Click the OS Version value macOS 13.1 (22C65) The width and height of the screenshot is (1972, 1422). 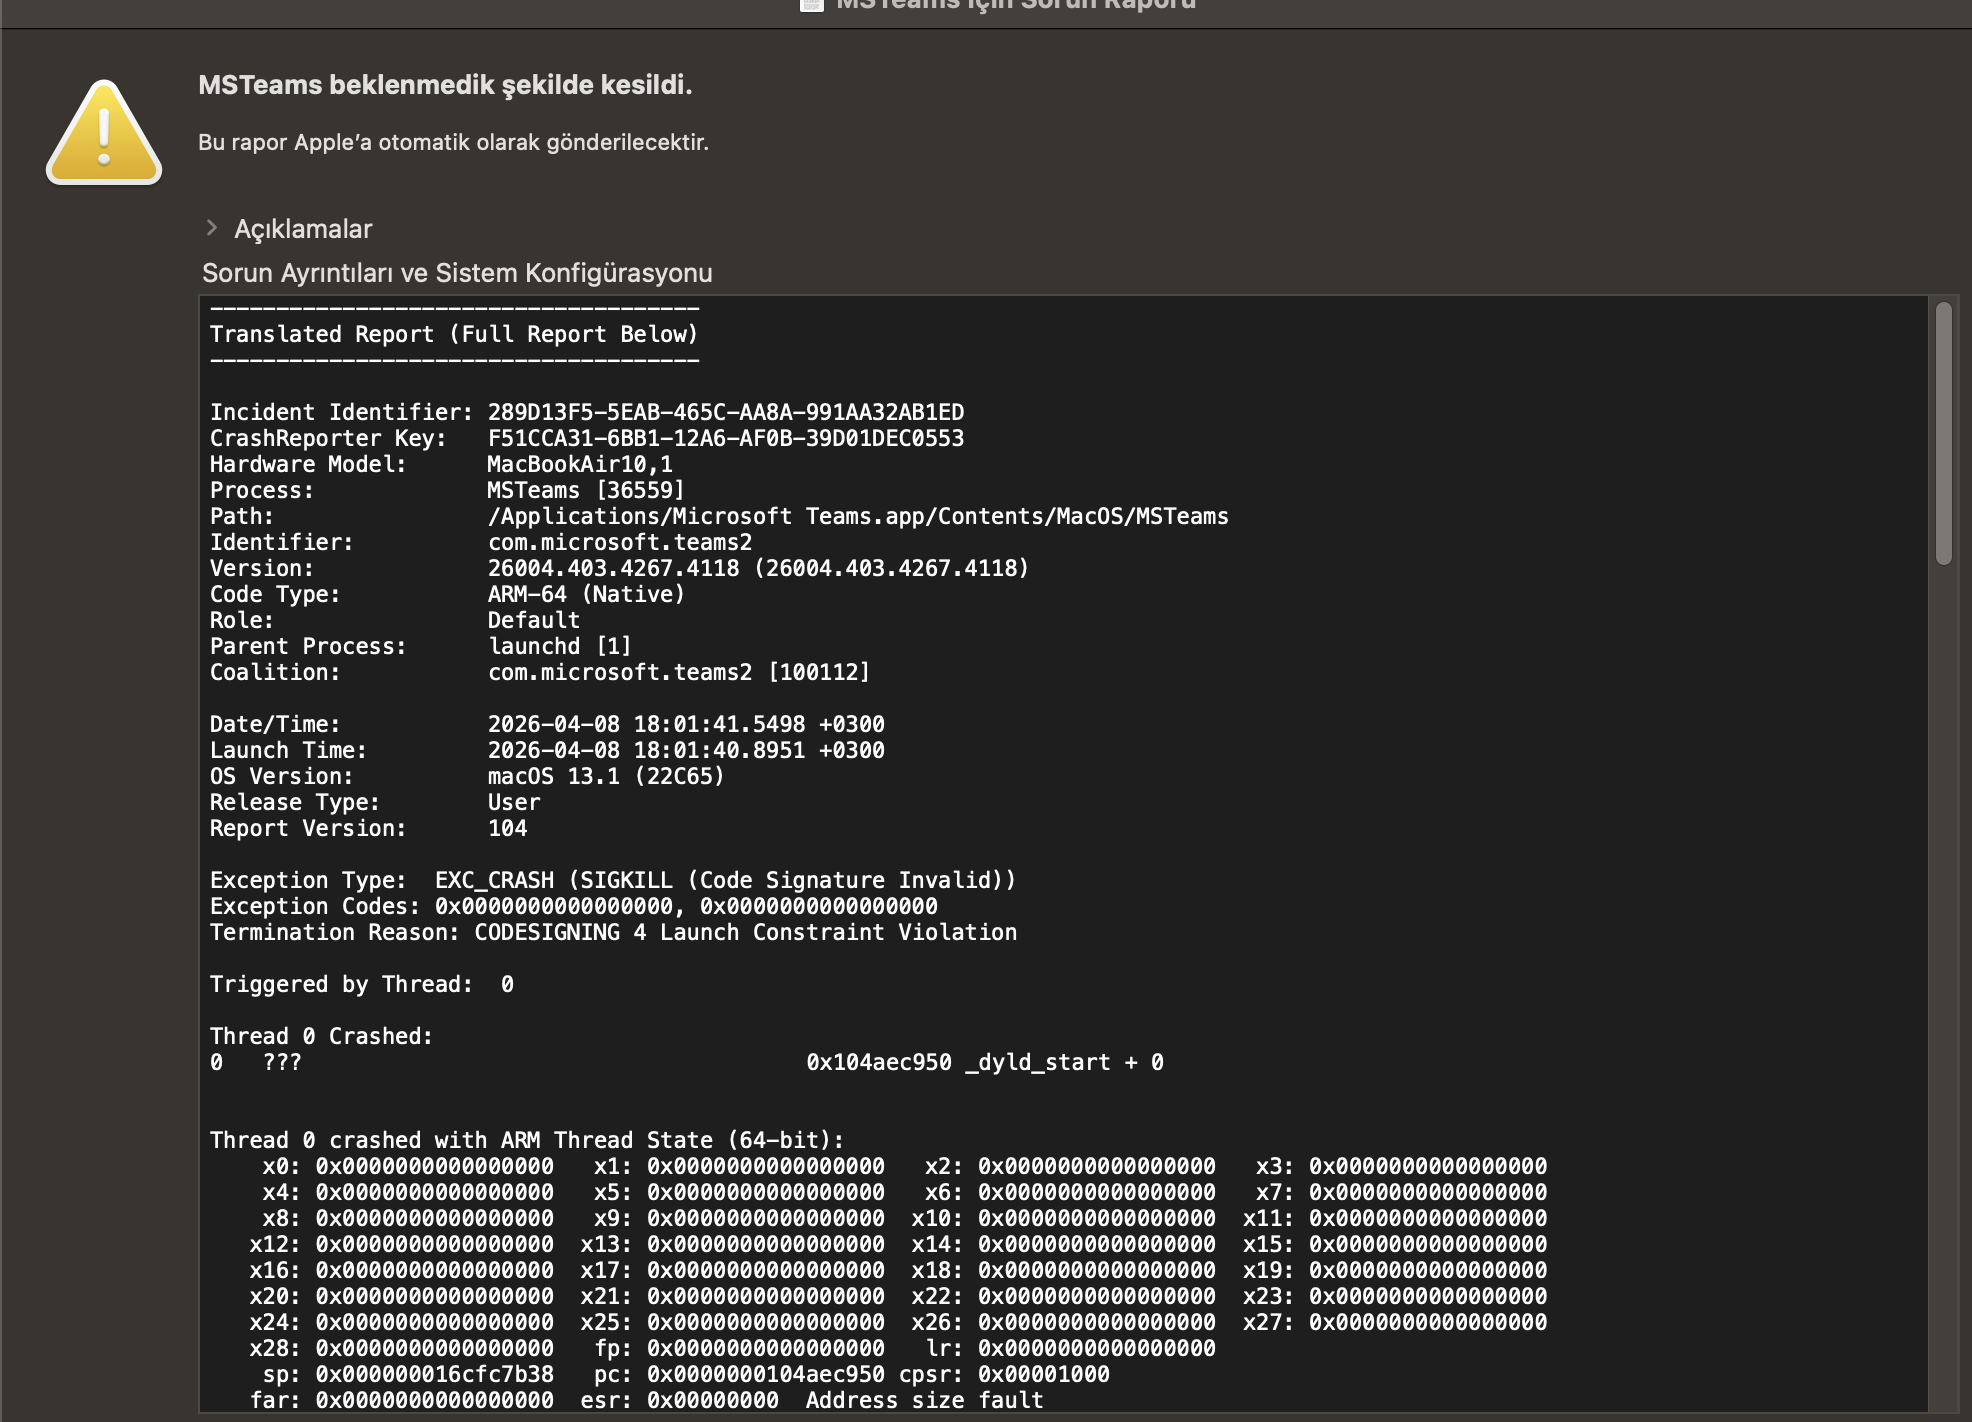tap(606, 776)
